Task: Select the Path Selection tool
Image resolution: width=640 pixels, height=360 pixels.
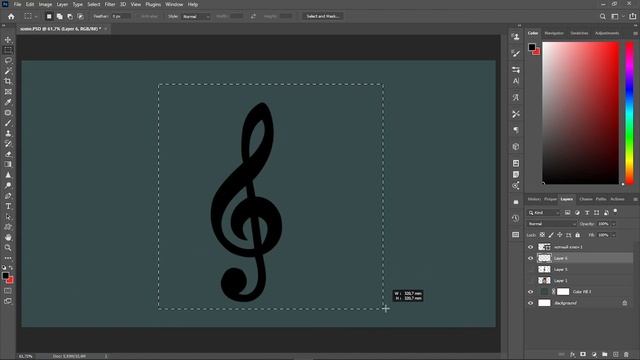Action: 8,217
